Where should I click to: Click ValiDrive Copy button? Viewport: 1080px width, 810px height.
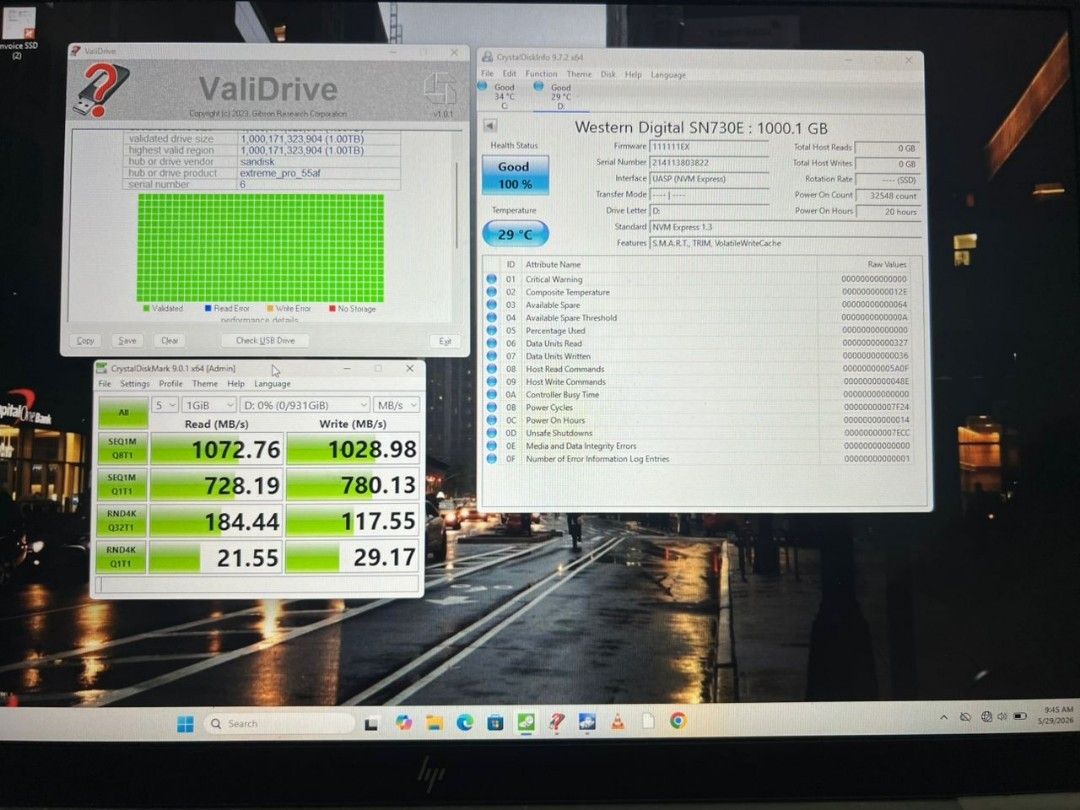point(85,340)
